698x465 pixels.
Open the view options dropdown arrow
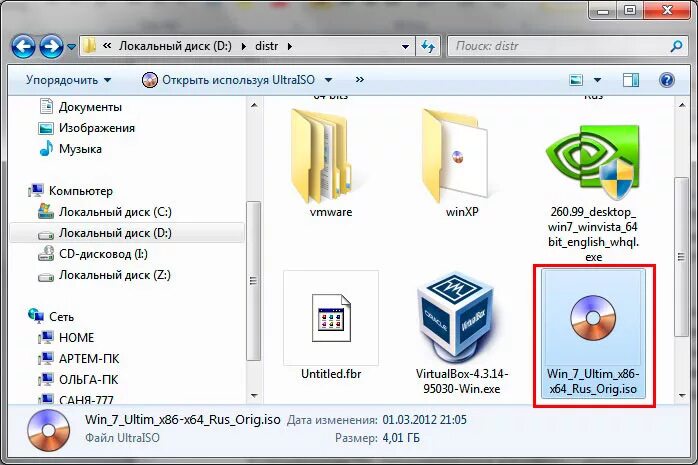597,80
